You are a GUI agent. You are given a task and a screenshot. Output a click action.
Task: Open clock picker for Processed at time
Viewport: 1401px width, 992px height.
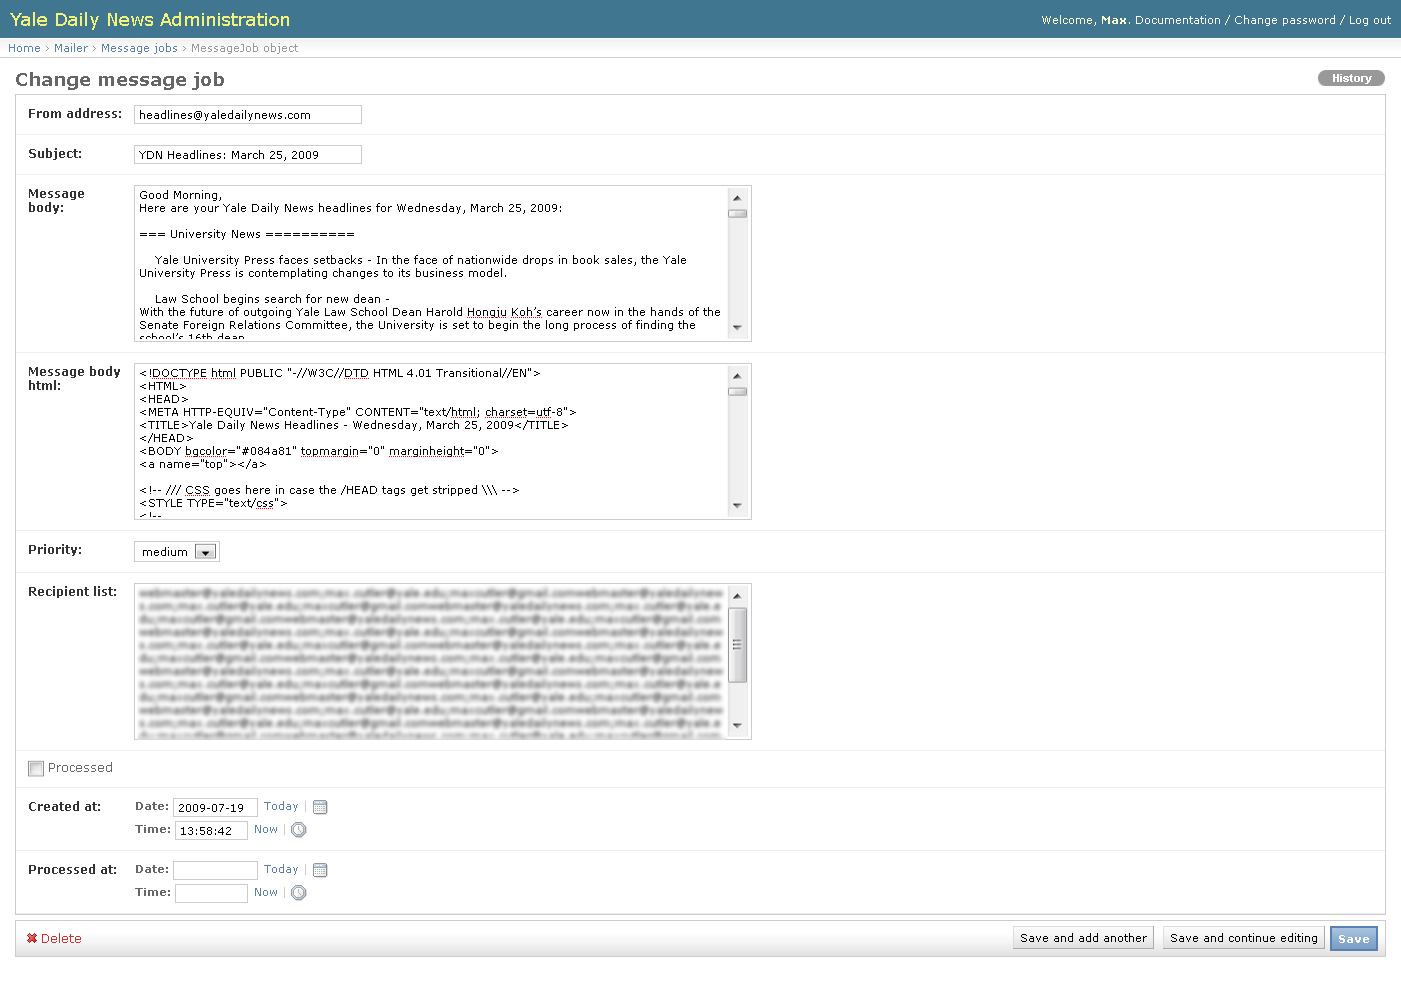298,893
